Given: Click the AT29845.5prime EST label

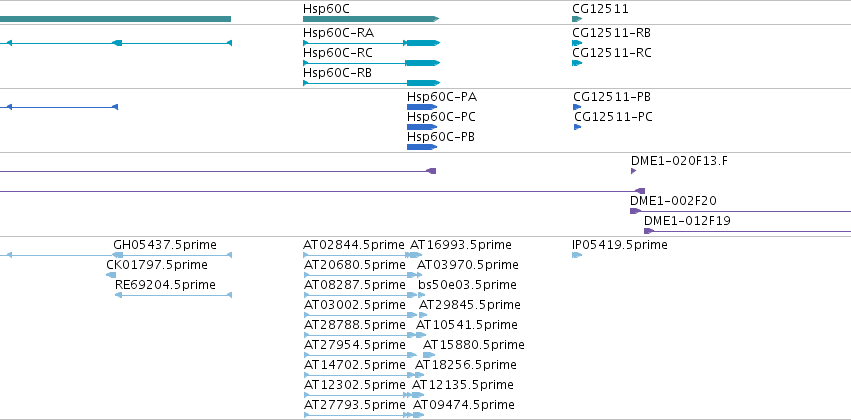Looking at the screenshot, I should [x=469, y=305].
